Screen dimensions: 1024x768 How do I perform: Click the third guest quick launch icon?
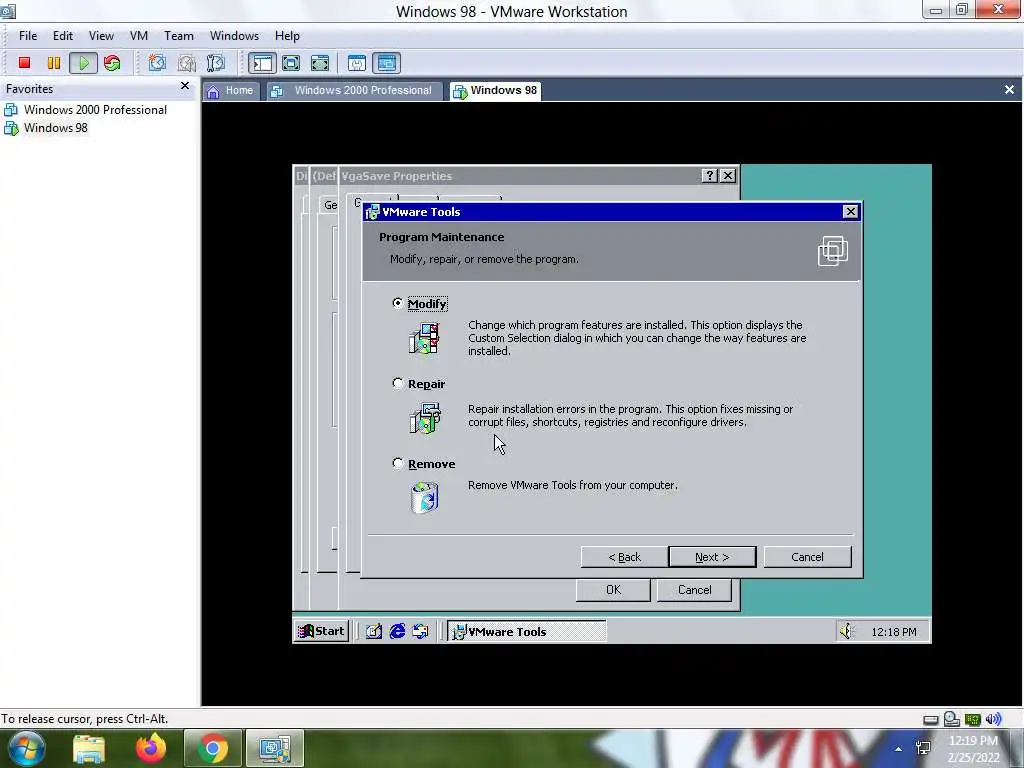point(421,631)
